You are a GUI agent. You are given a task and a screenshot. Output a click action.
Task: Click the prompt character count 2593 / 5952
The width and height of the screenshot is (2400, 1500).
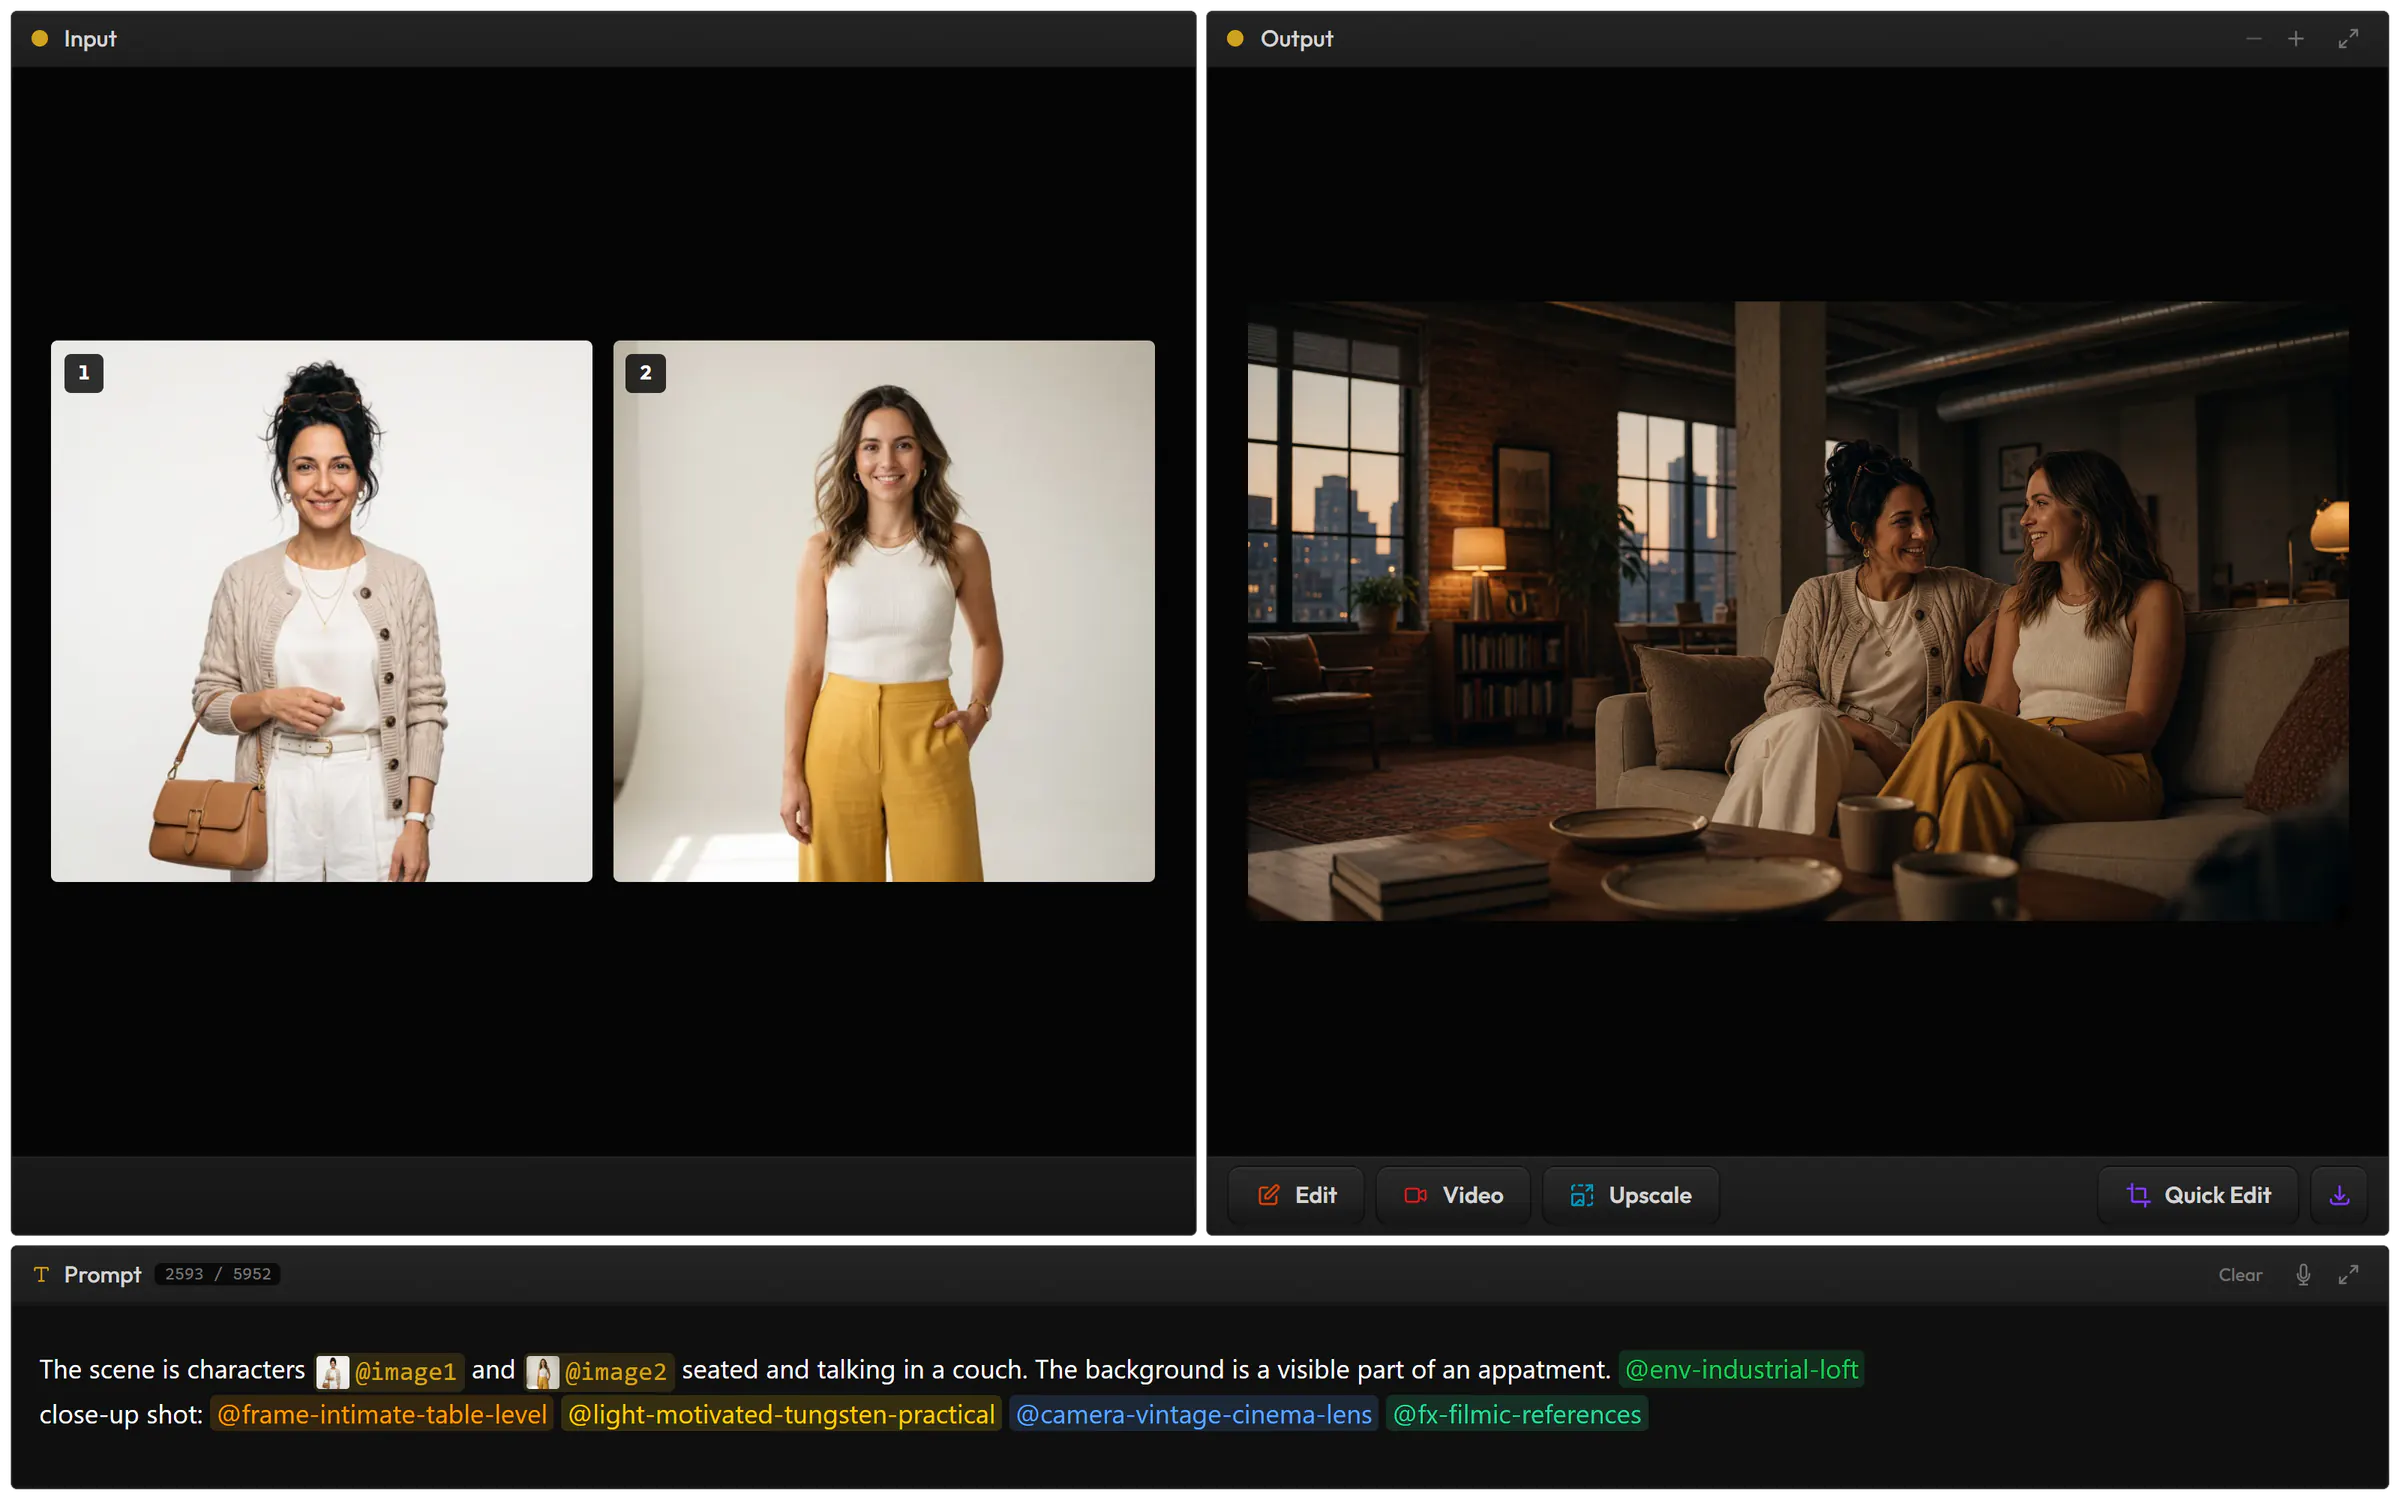[x=218, y=1274]
